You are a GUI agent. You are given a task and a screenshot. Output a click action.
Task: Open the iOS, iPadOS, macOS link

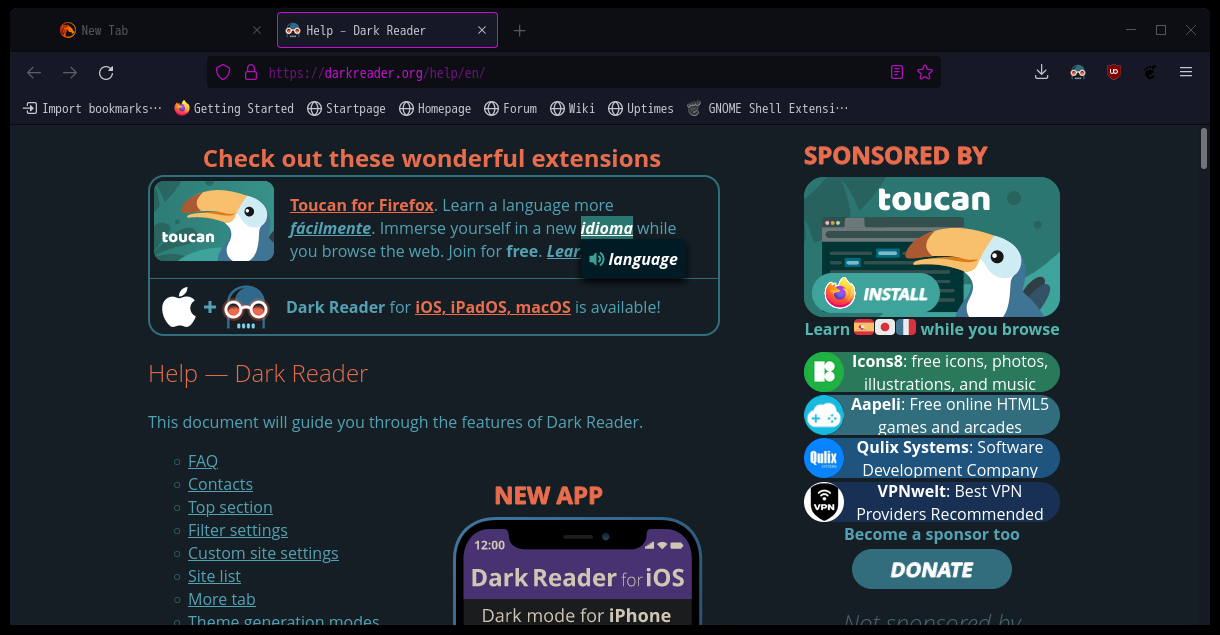pyautogui.click(x=493, y=307)
